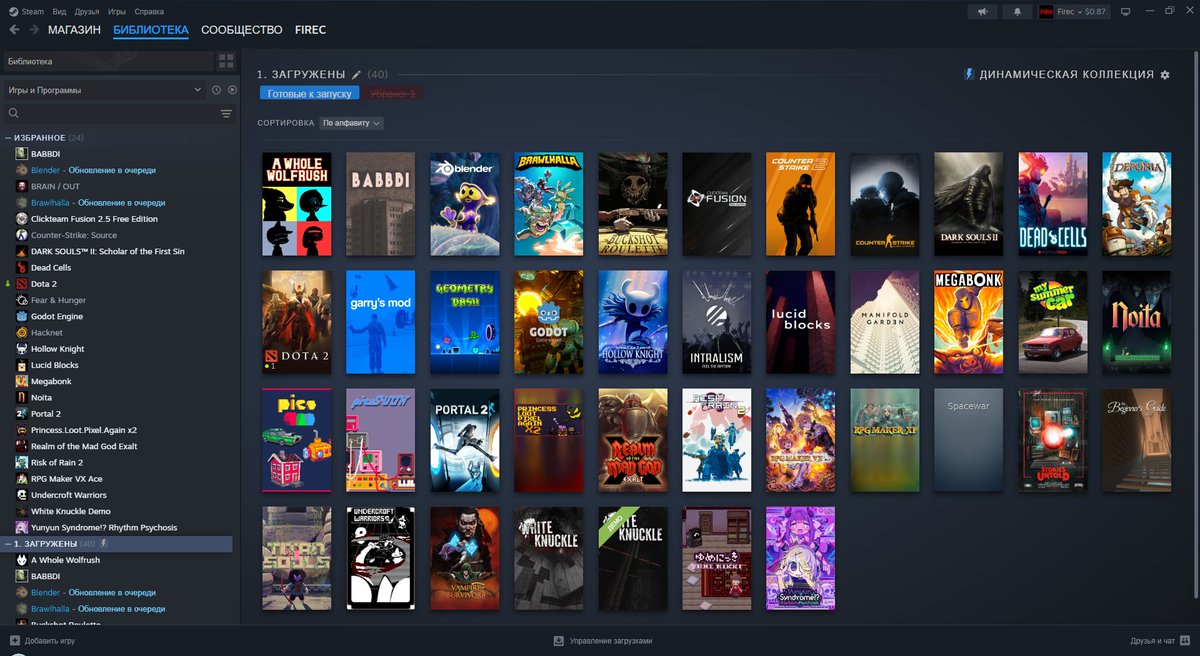Open notifications bell
1200x656 pixels.
point(1017,11)
